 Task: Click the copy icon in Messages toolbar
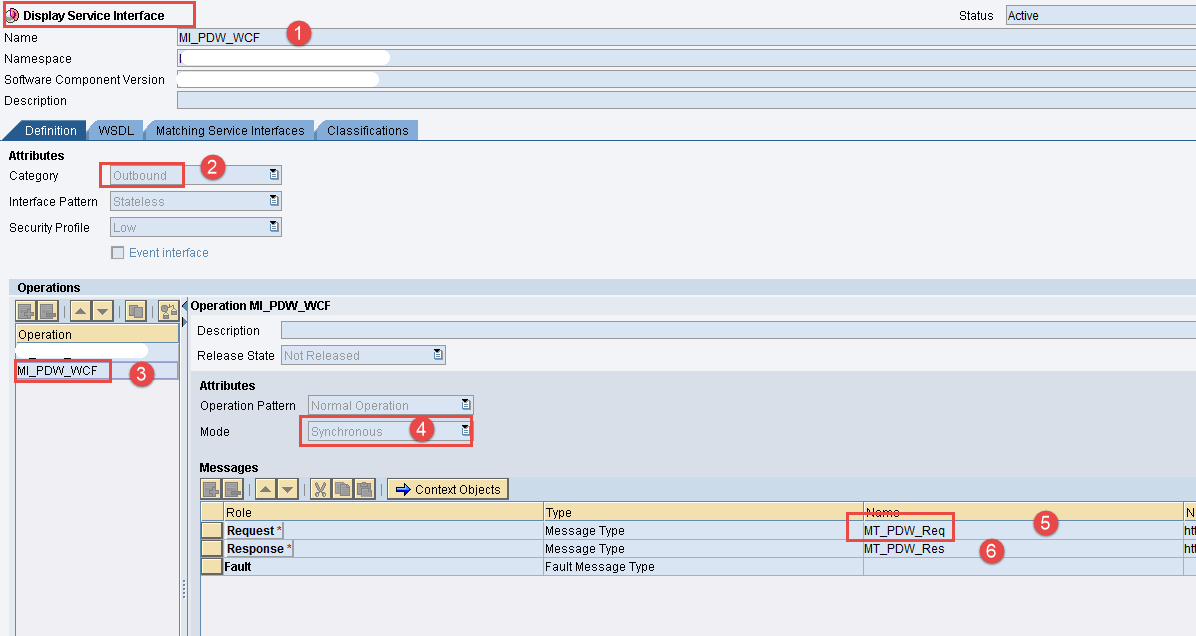point(342,489)
